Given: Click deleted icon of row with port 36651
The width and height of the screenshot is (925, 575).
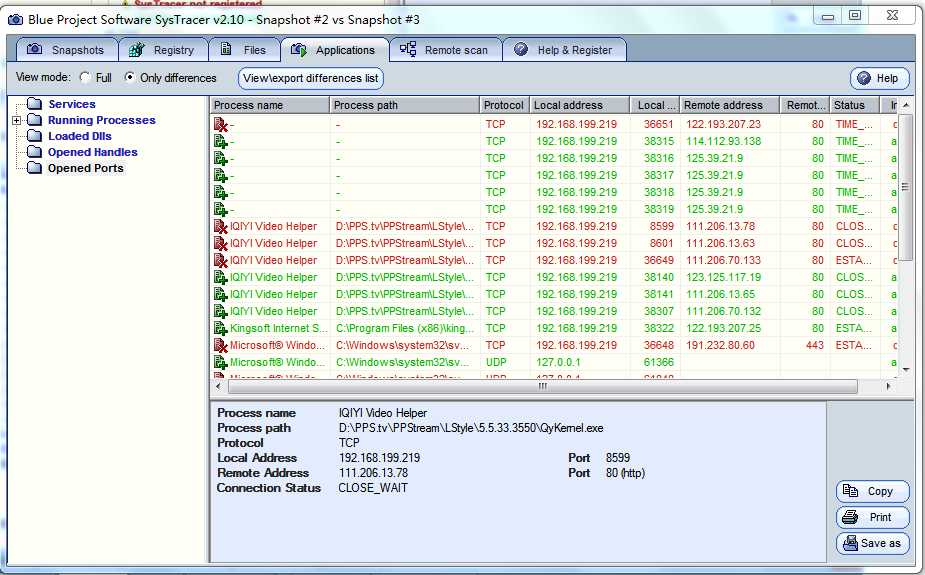Looking at the screenshot, I should [221, 124].
